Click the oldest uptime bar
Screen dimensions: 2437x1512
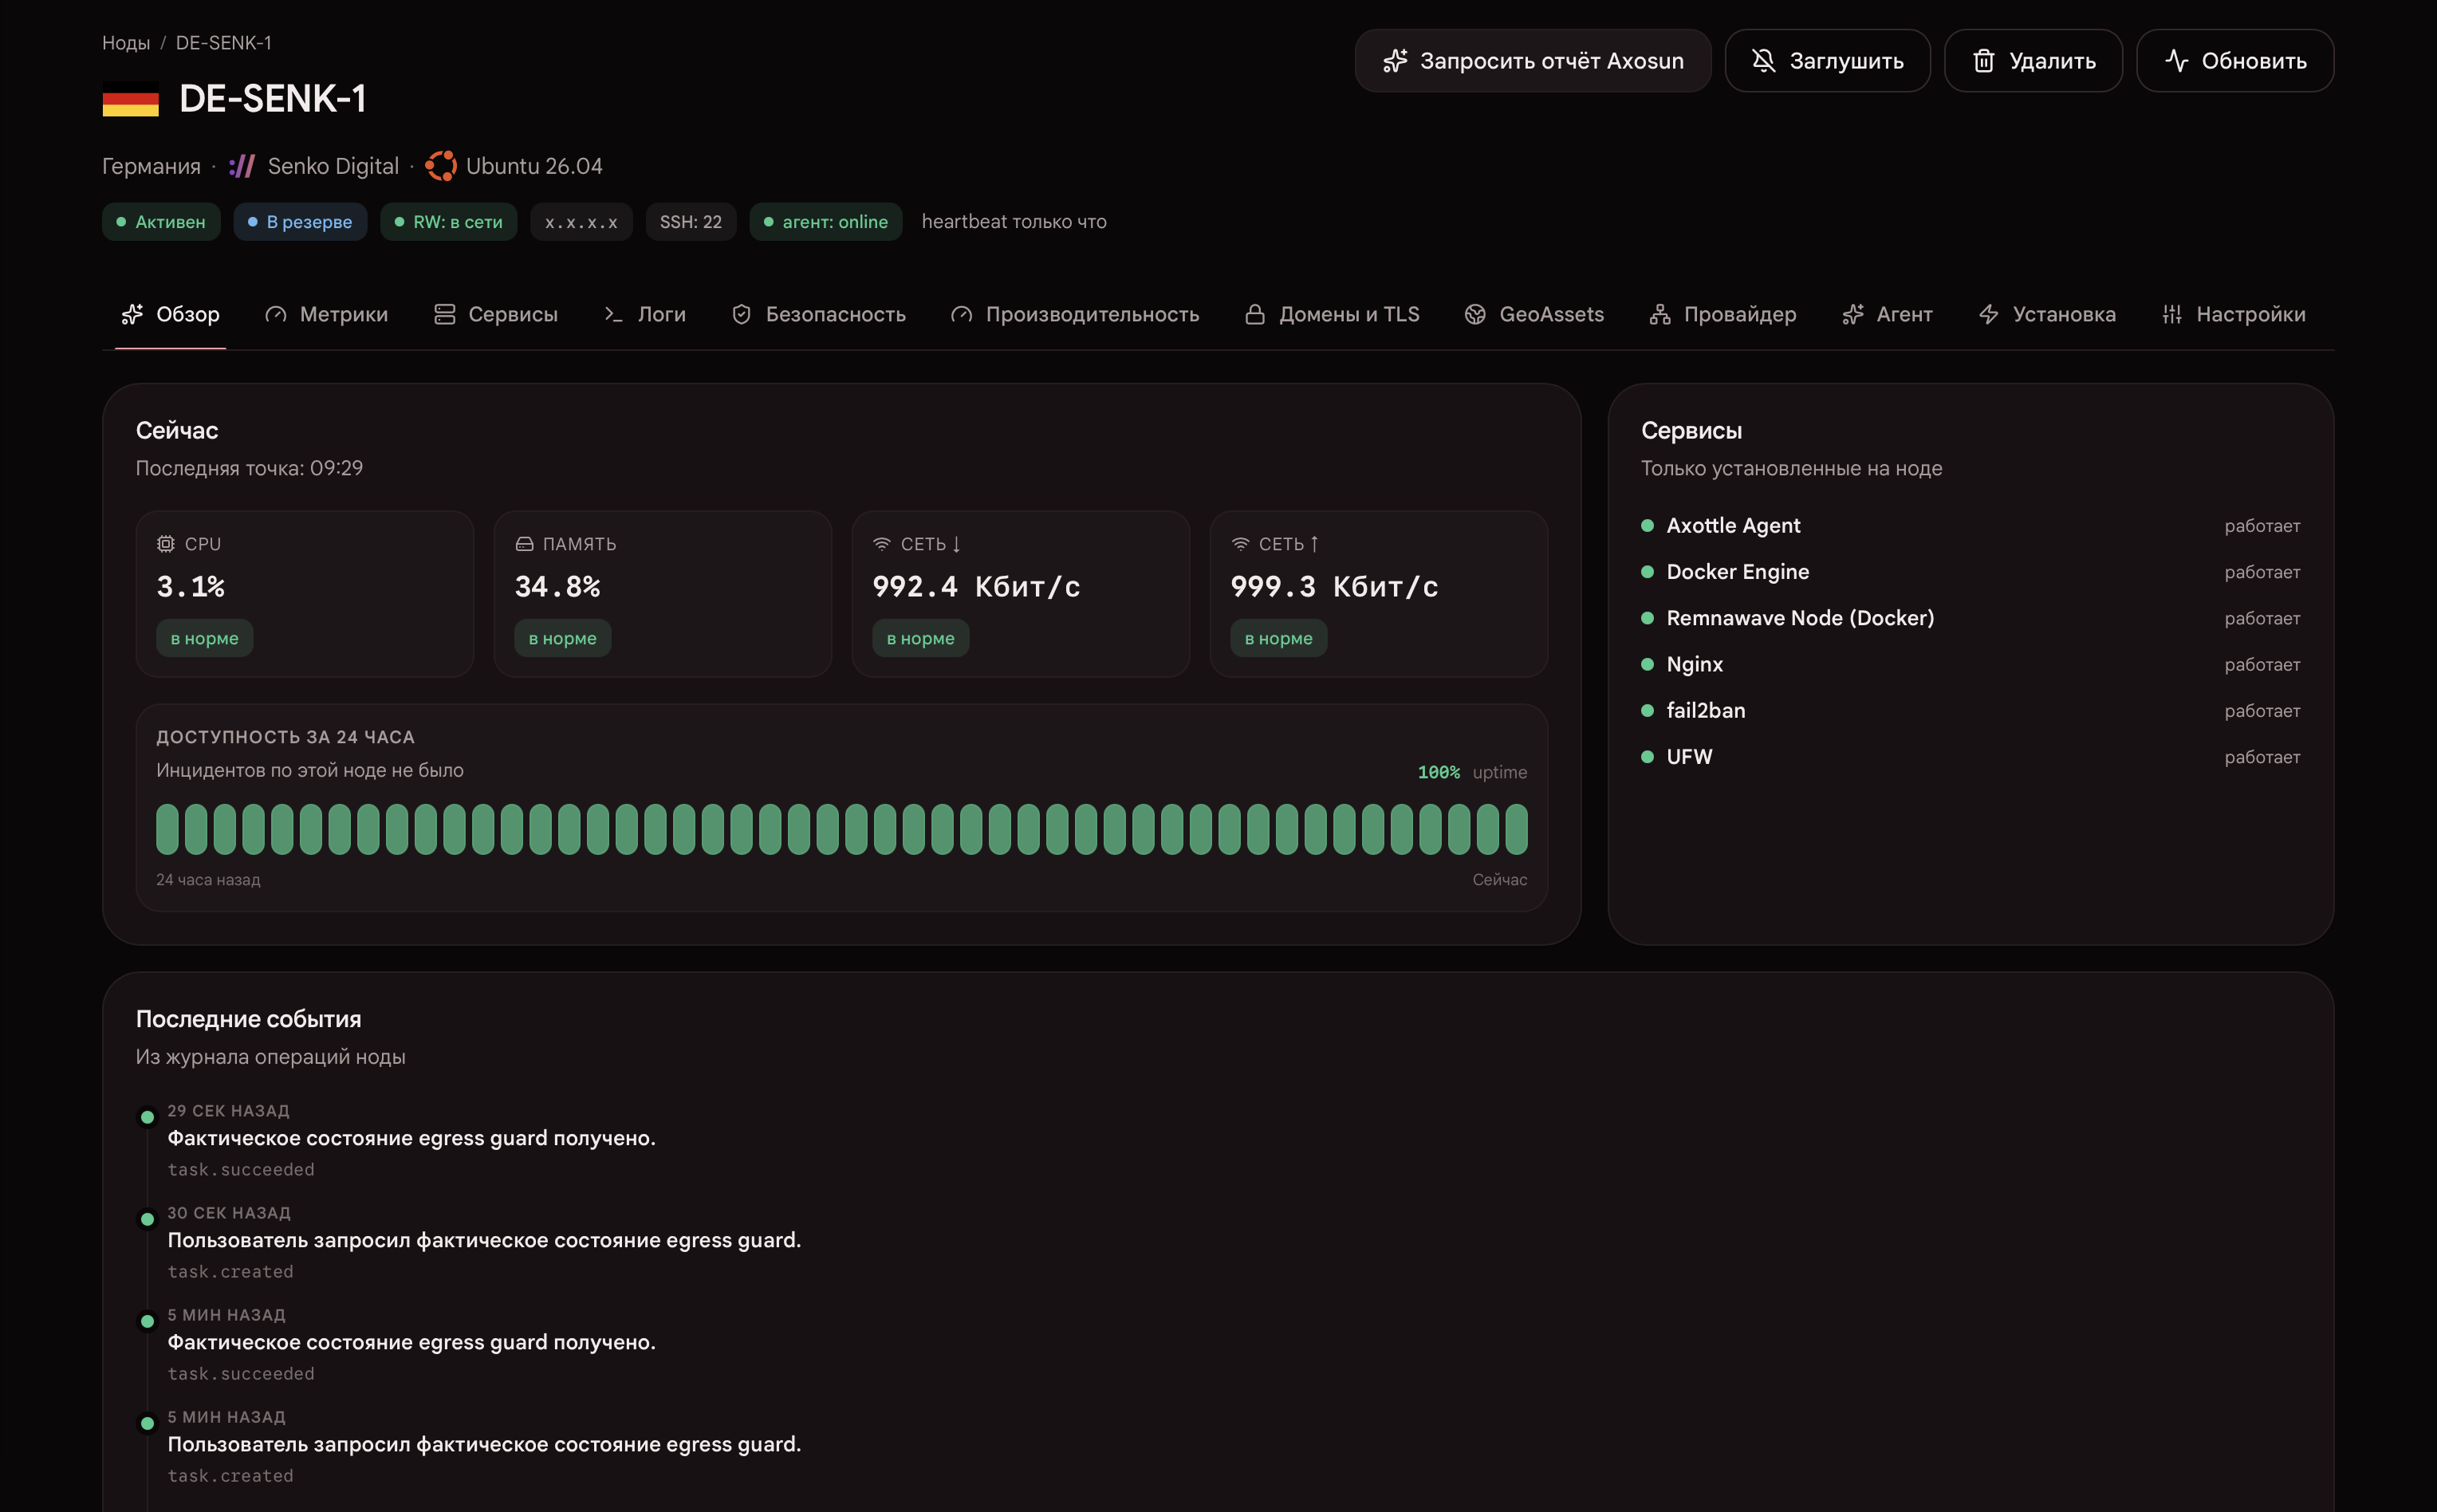coord(167,829)
